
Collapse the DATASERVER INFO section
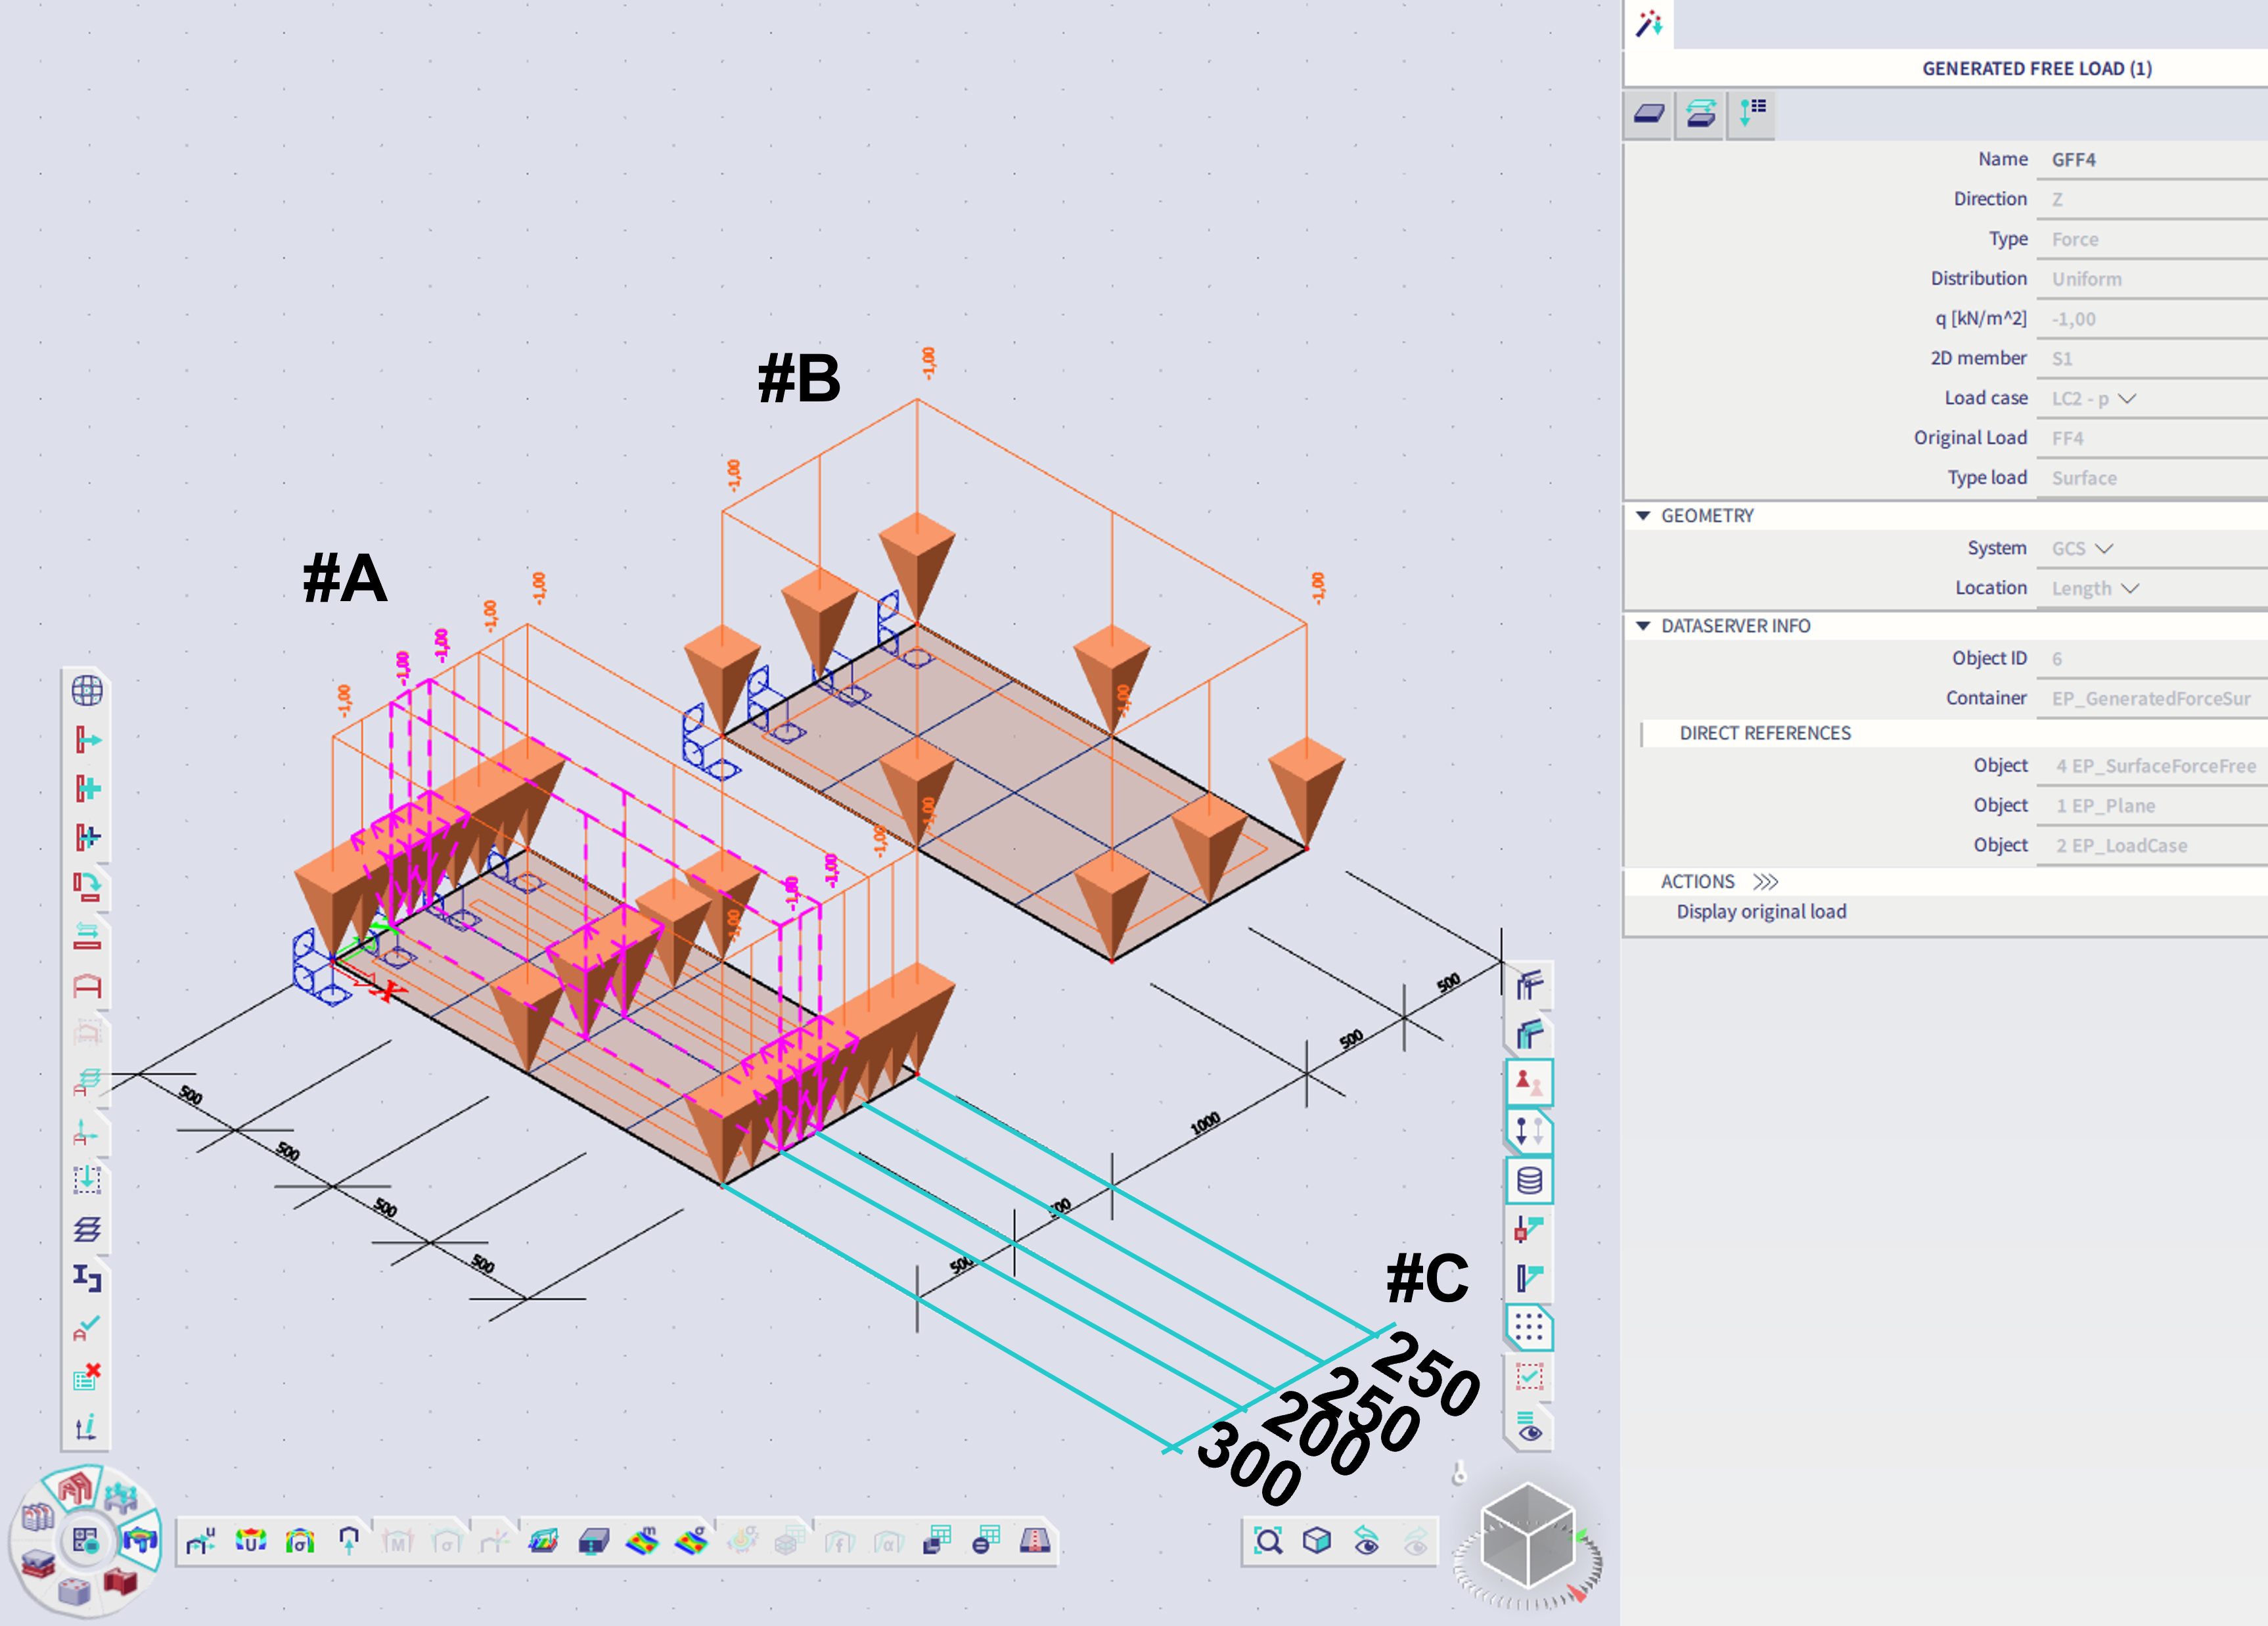1643,626
